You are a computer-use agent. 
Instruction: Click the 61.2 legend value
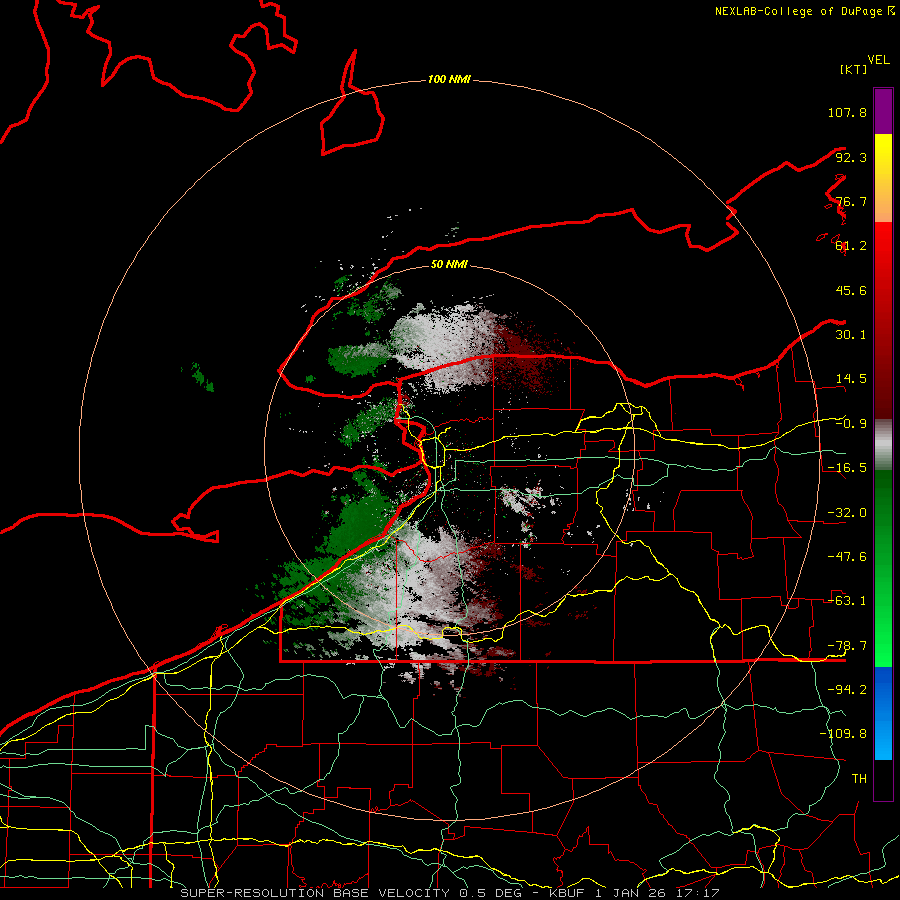pyautogui.click(x=851, y=246)
